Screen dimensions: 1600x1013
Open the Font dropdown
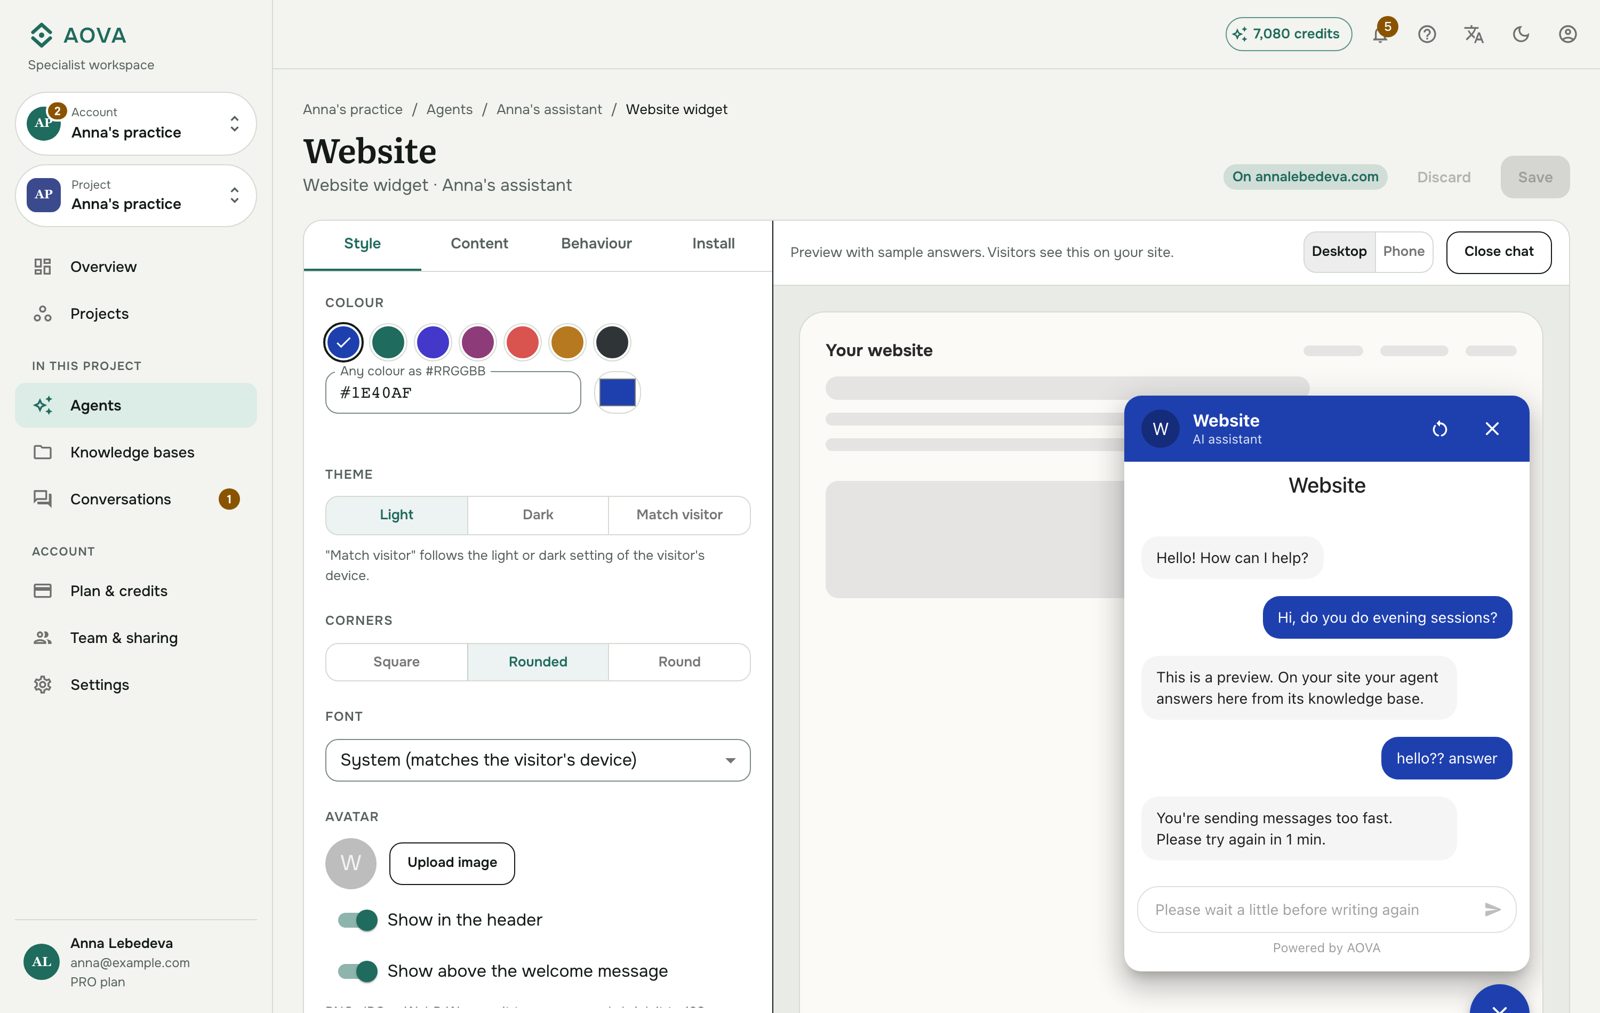point(538,760)
